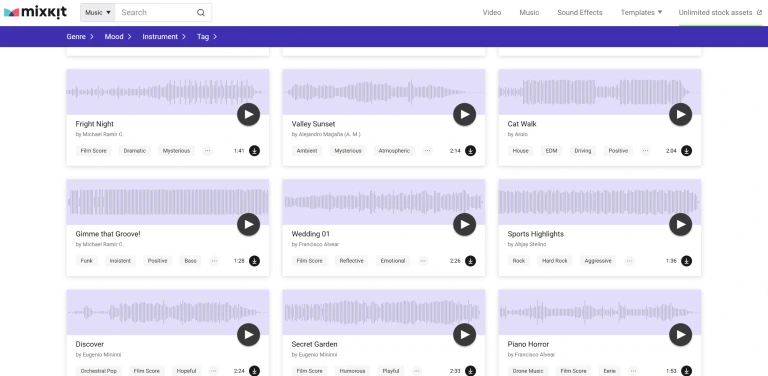The width and height of the screenshot is (768, 376).
Task: Expand the Instrument filter menu
Action: 164,37
